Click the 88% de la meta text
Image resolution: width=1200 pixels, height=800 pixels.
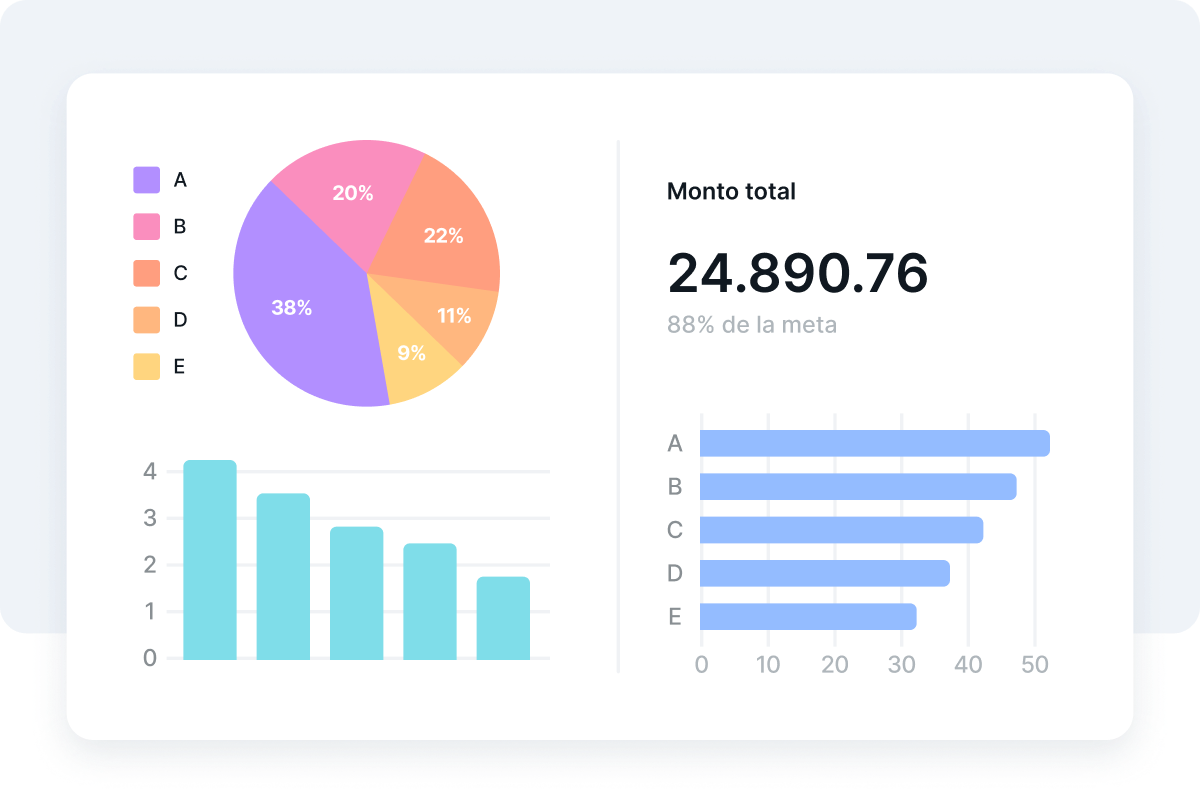coord(751,325)
